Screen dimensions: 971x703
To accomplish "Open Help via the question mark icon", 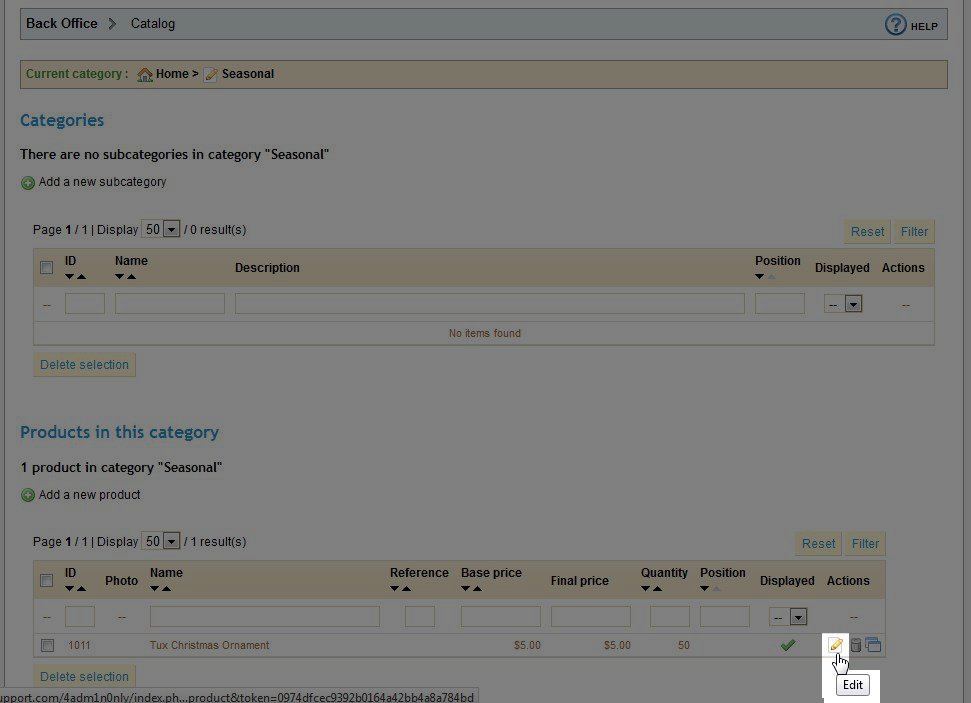I will (x=895, y=25).
